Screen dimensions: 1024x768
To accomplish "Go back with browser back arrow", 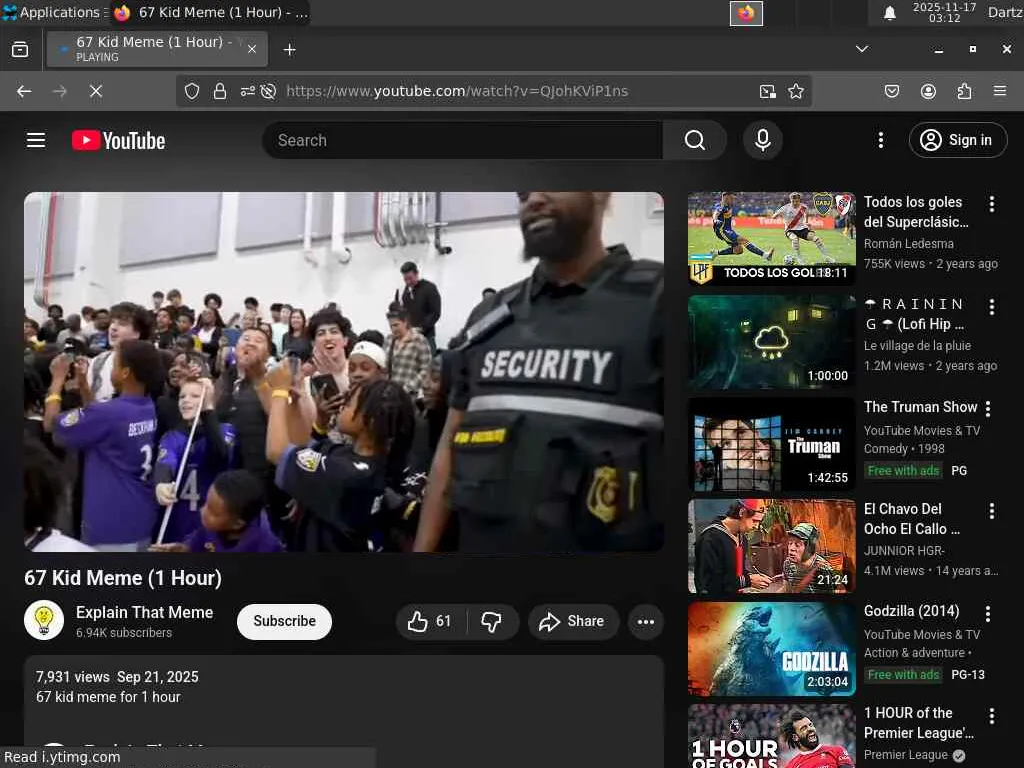I will [24, 91].
